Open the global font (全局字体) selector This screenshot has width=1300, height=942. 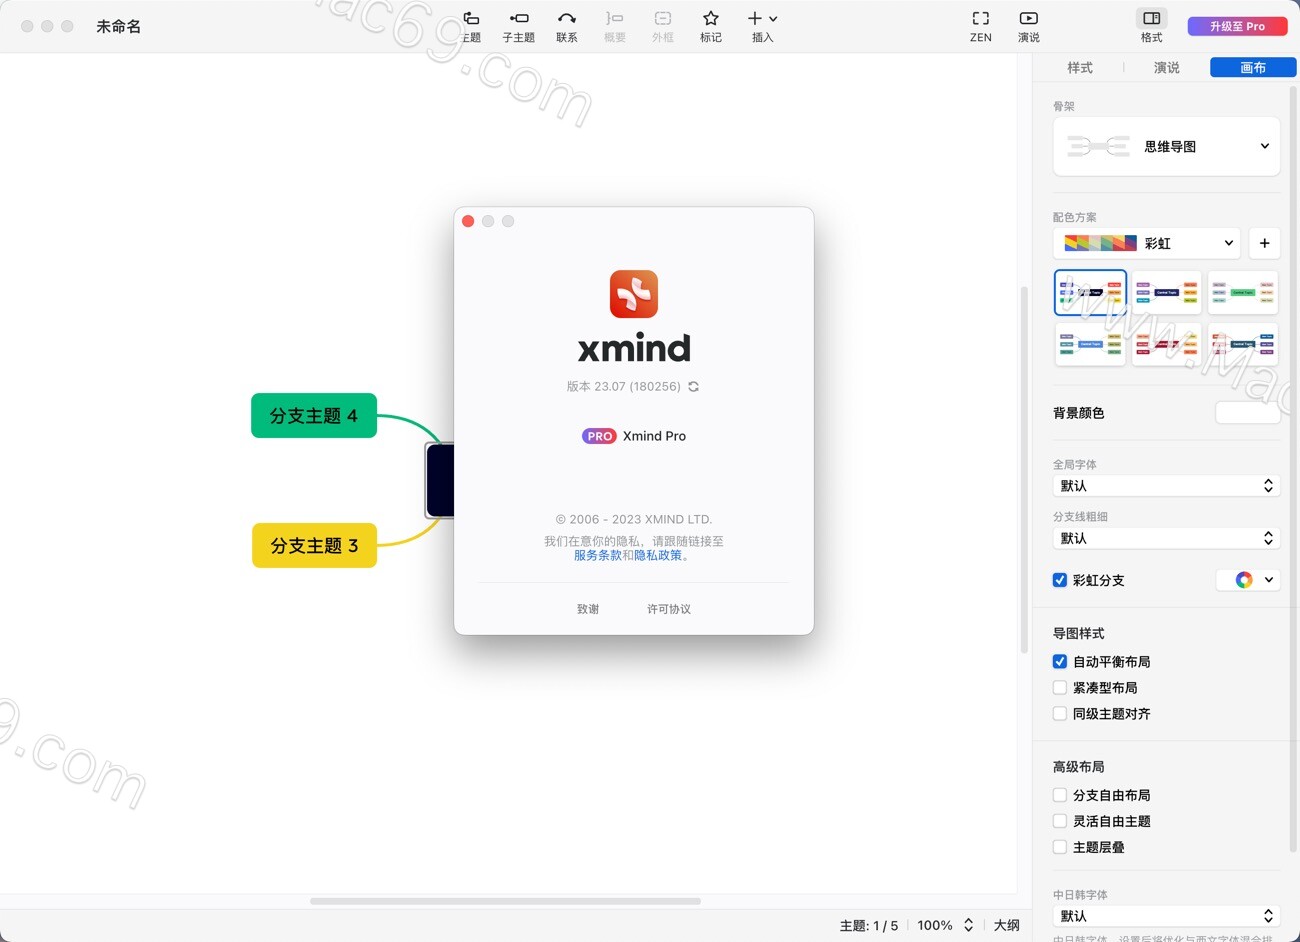(1167, 486)
